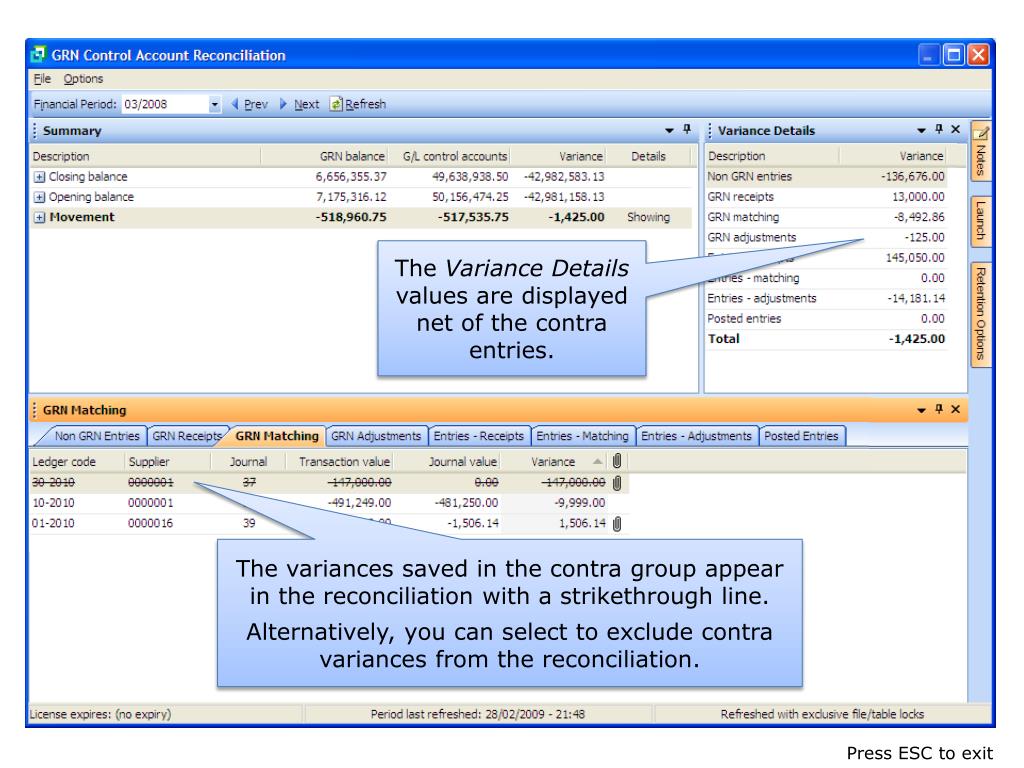The height and width of the screenshot is (768, 1024).
Task: Click the Refresh toolbar button
Action: click(x=358, y=104)
